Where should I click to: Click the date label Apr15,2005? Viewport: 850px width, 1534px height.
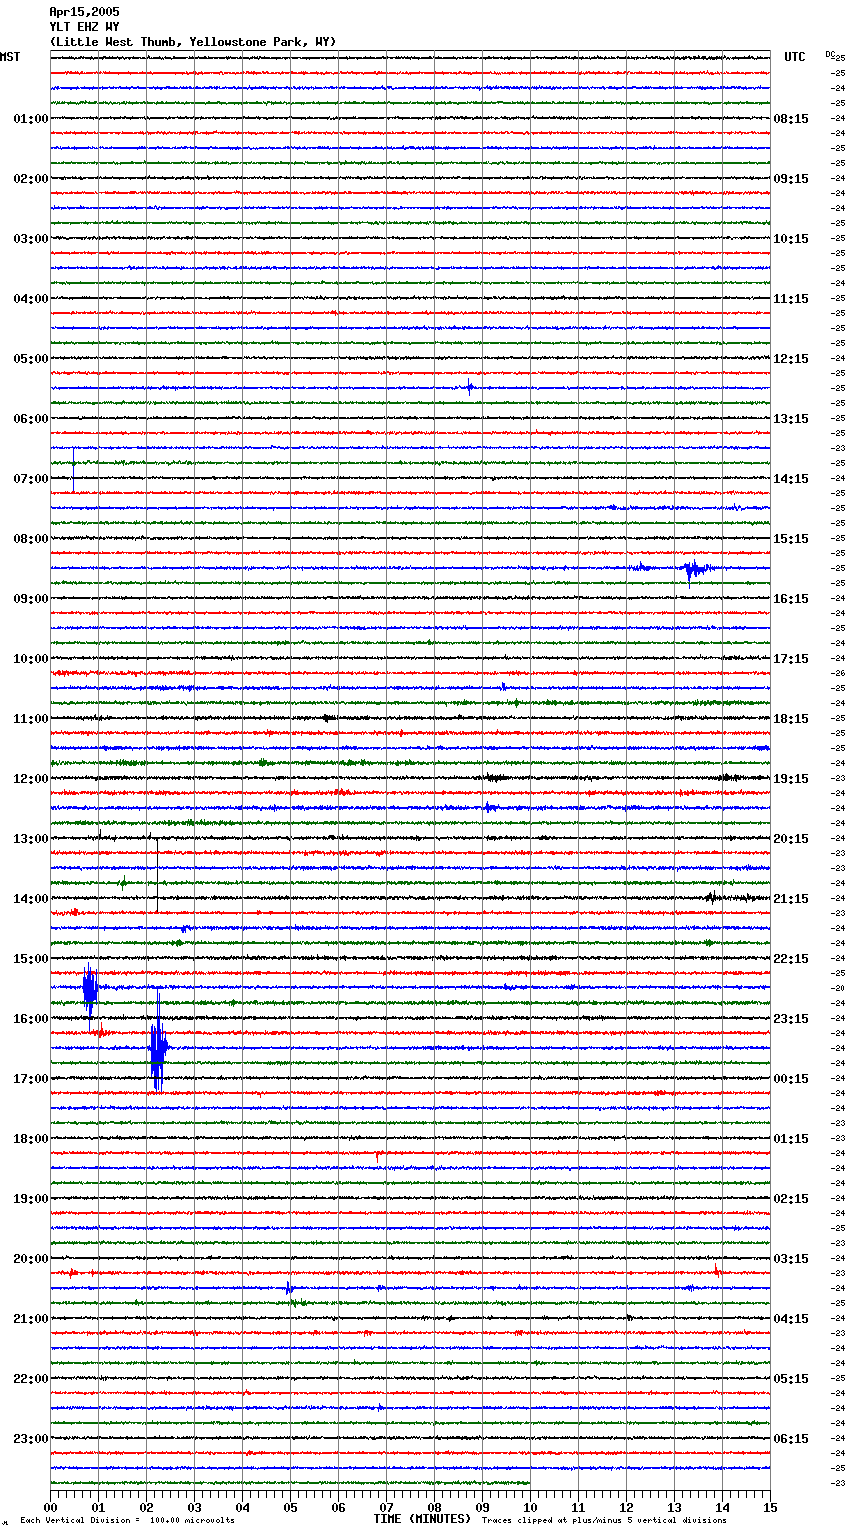pos(84,12)
